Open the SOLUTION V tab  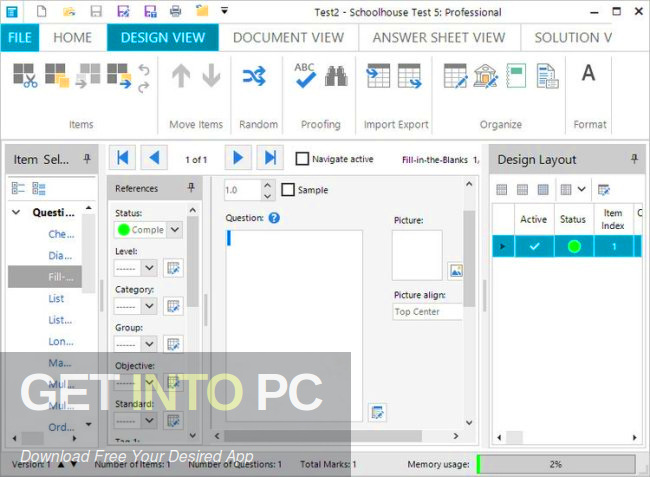(x=573, y=38)
